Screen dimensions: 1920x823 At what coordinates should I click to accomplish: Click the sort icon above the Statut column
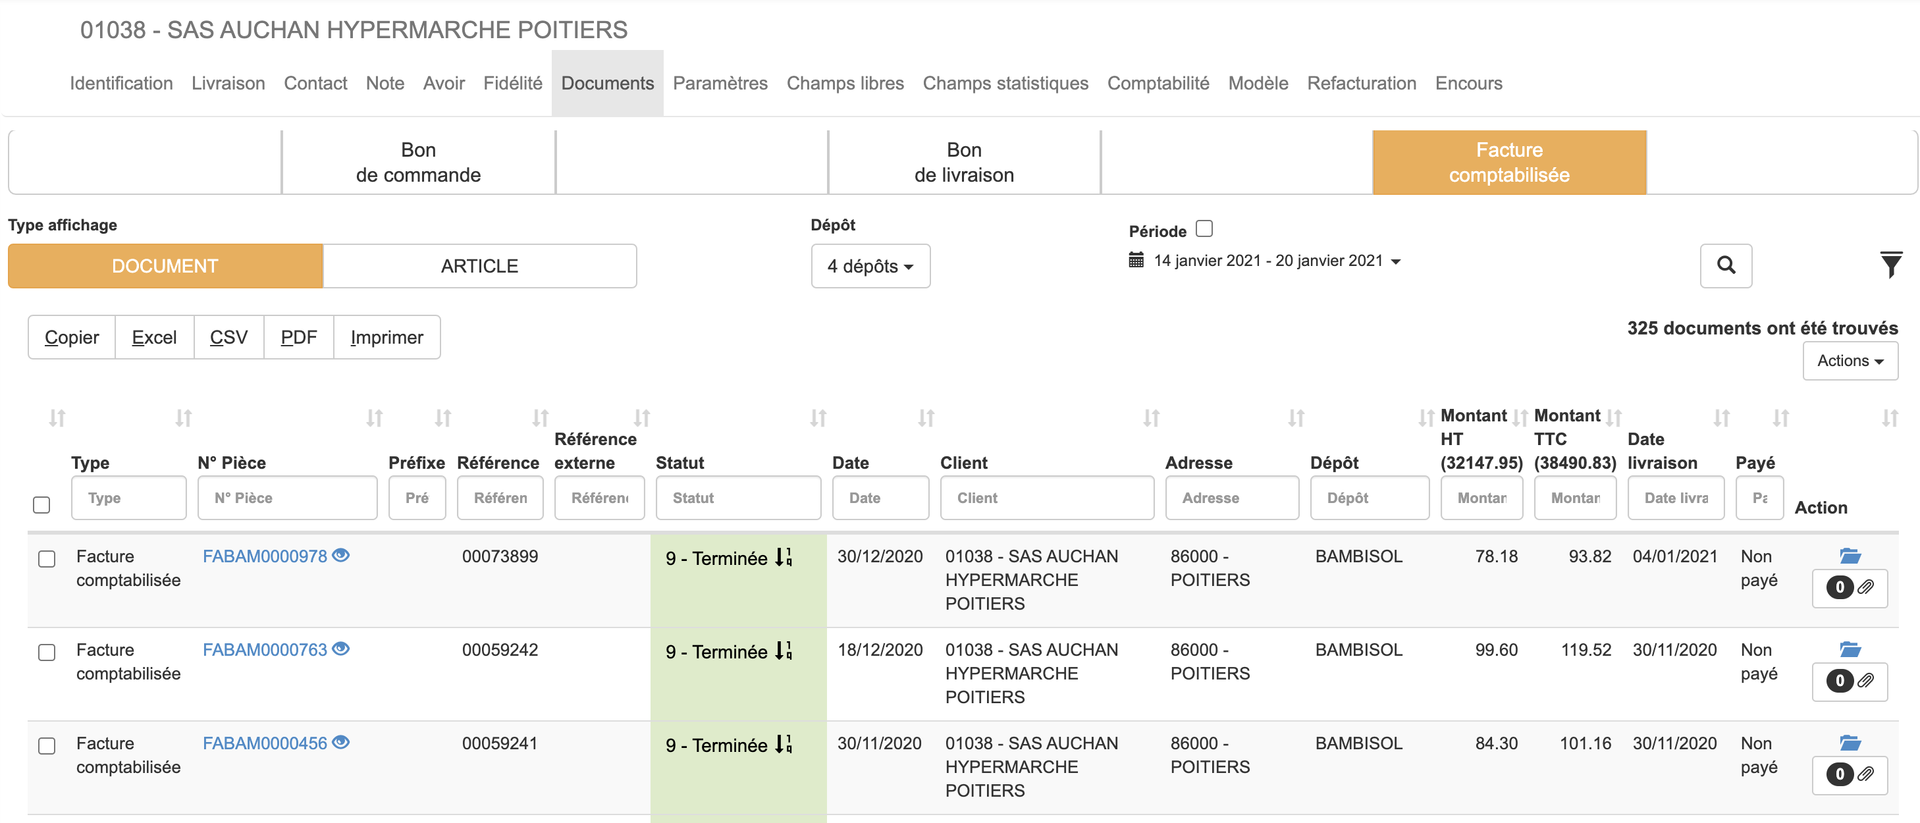(818, 418)
